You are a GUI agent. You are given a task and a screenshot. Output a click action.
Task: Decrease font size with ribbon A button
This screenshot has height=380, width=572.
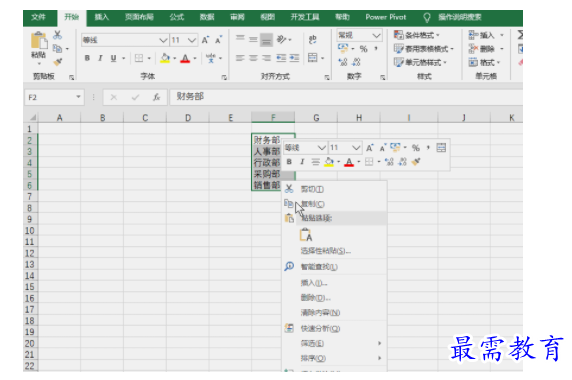point(218,40)
